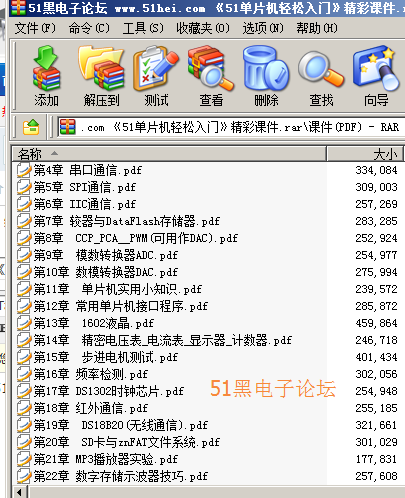Click the Add (添加) toolbar icon
Image resolution: width=405 pixels, height=498 pixels.
pos(46,68)
